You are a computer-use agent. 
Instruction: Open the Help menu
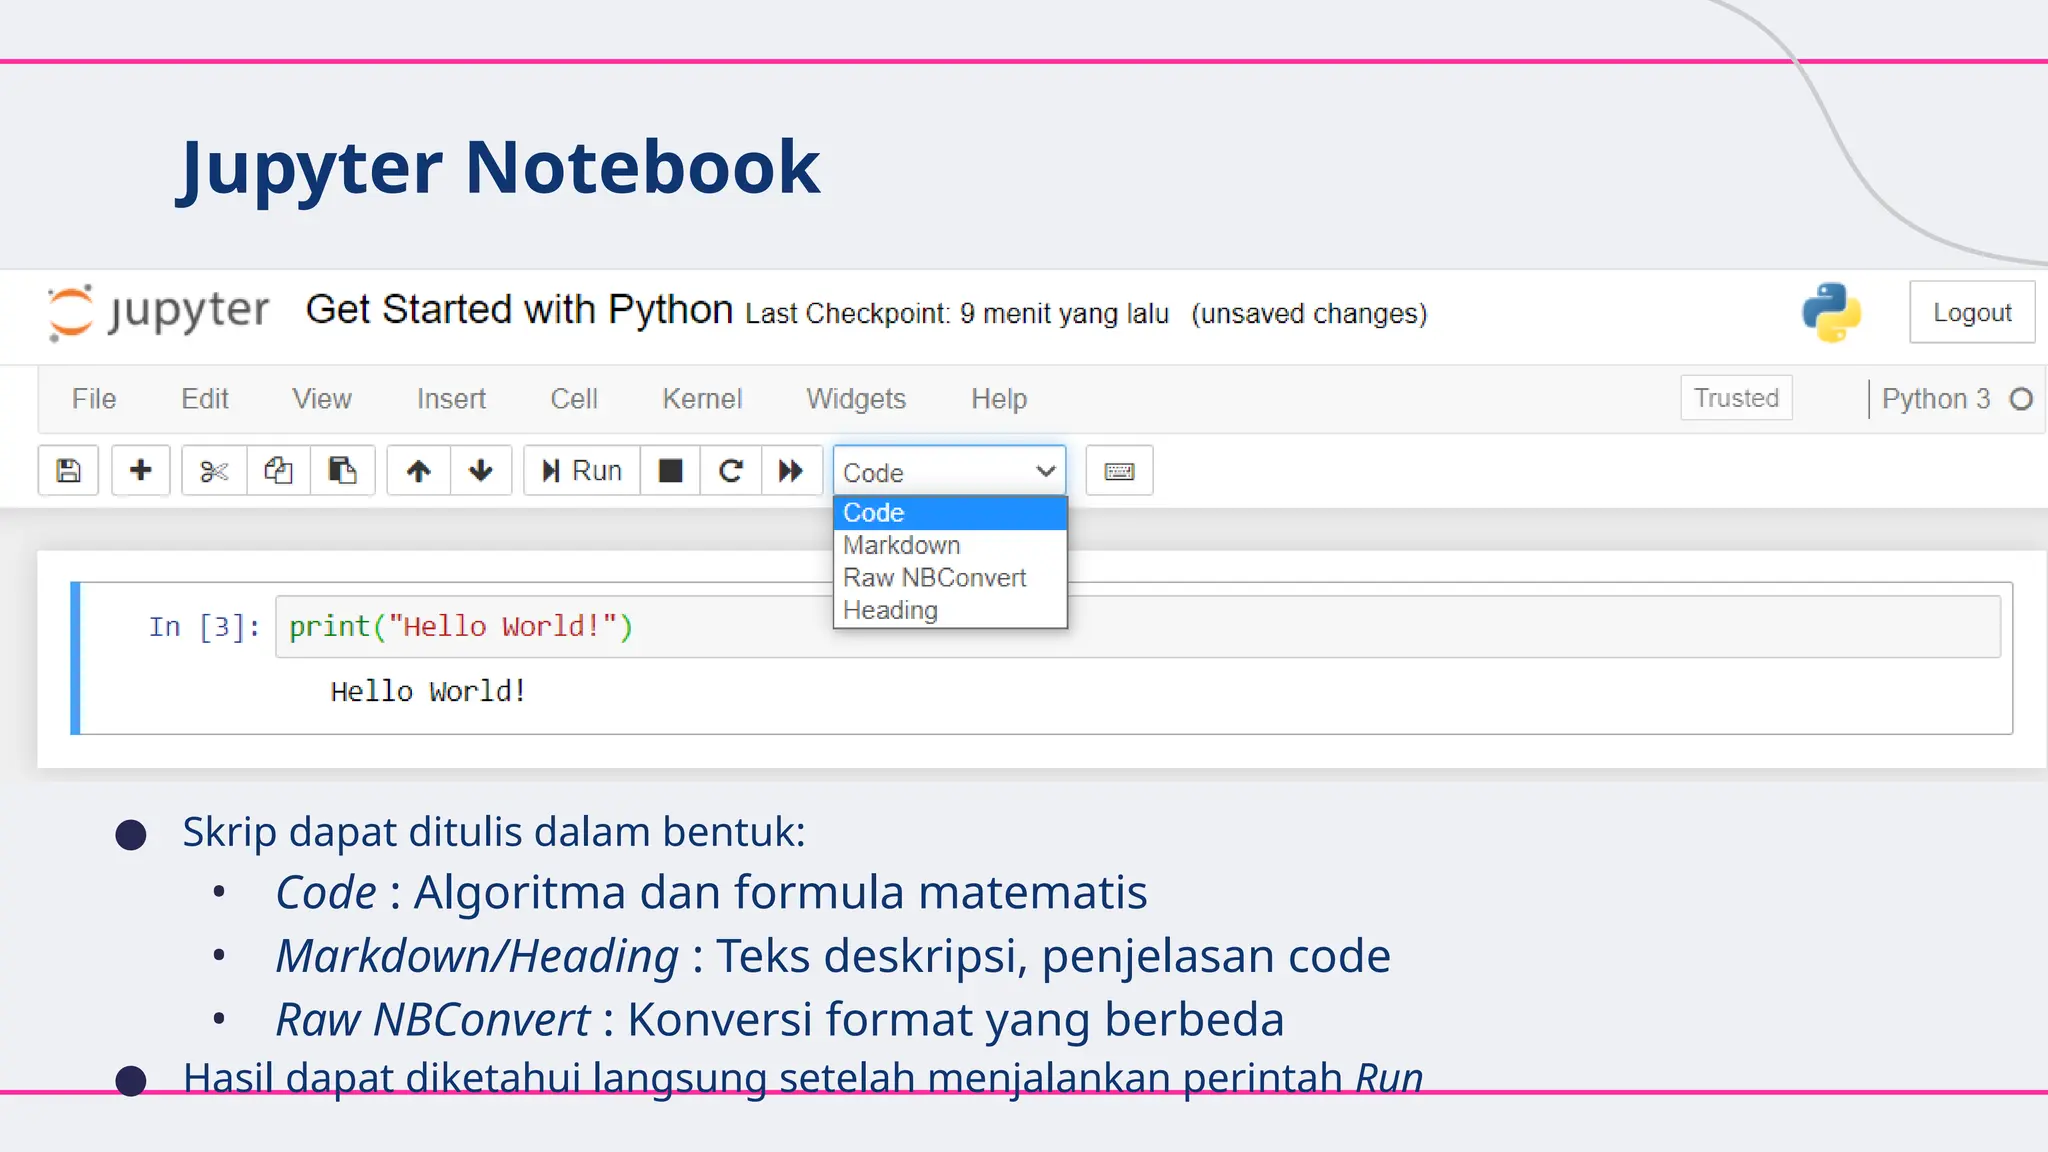point(999,399)
